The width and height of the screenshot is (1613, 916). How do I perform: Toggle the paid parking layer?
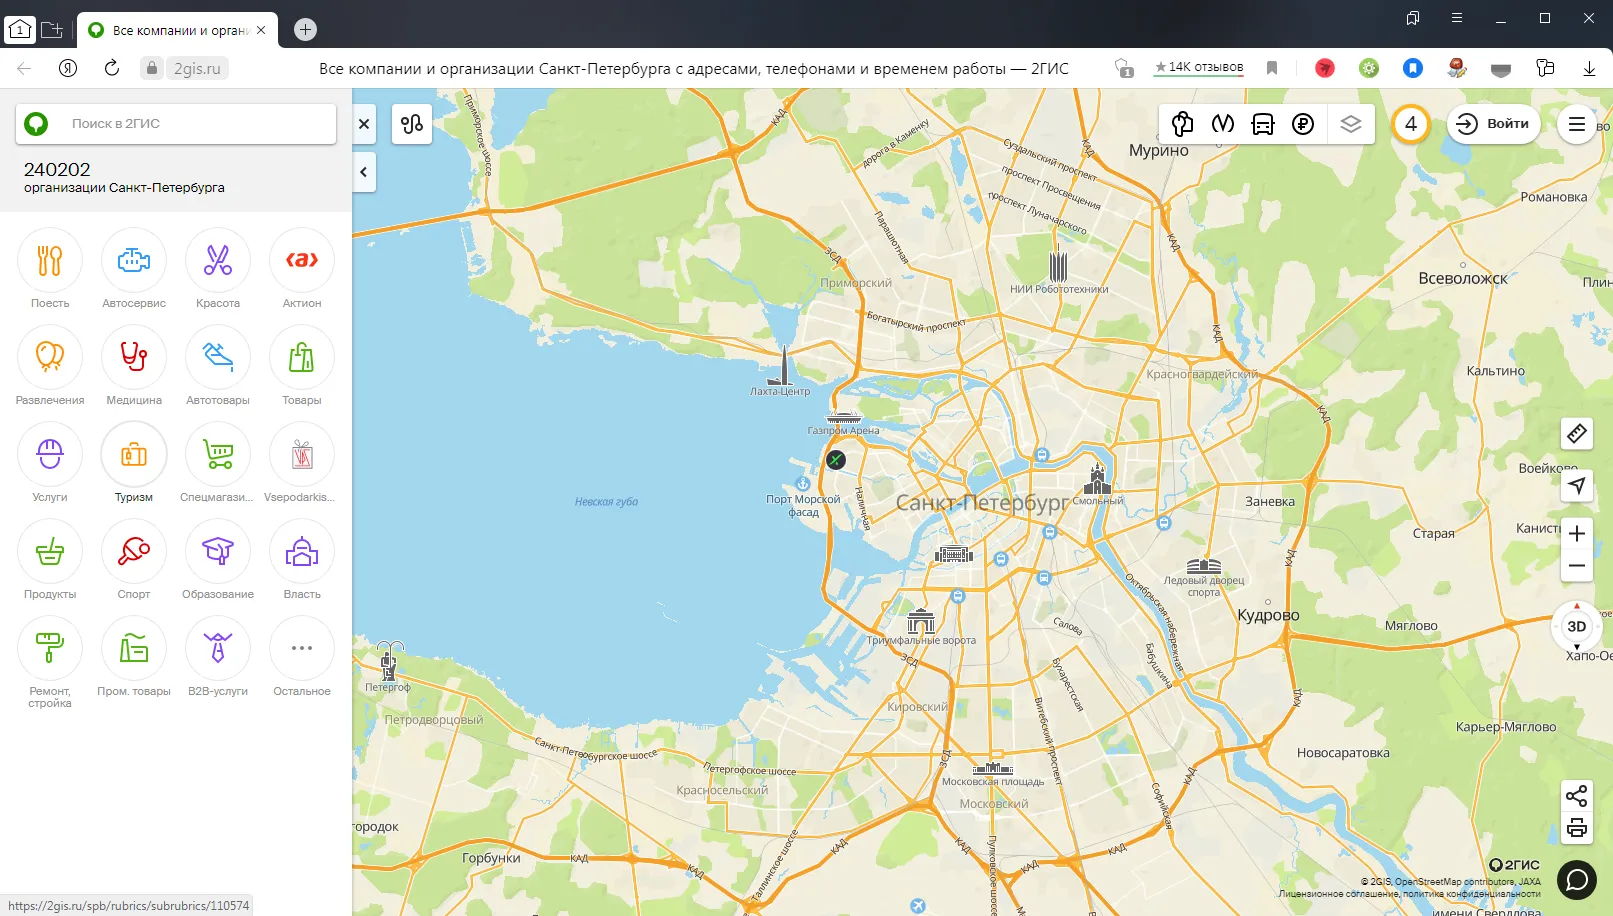click(1303, 124)
